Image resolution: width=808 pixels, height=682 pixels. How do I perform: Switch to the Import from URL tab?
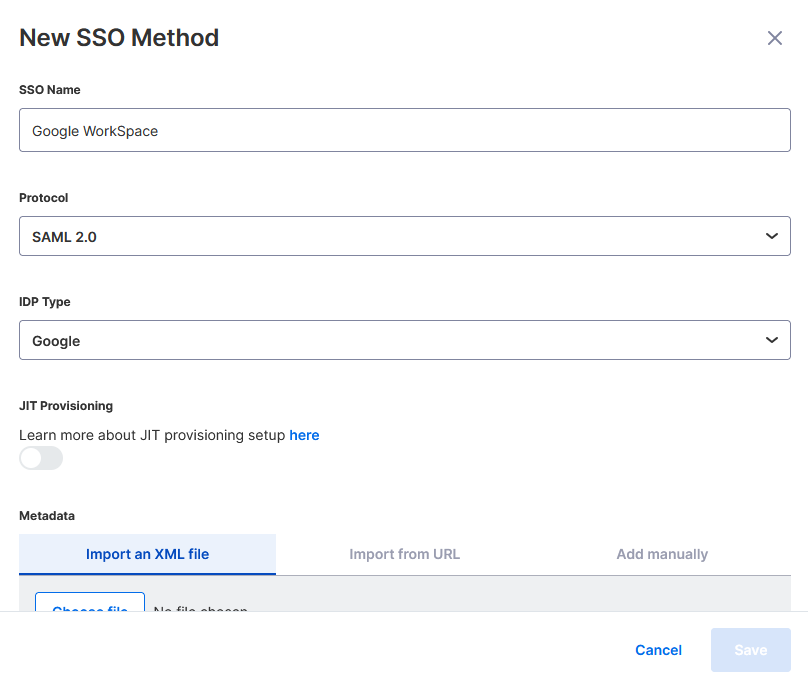click(404, 553)
